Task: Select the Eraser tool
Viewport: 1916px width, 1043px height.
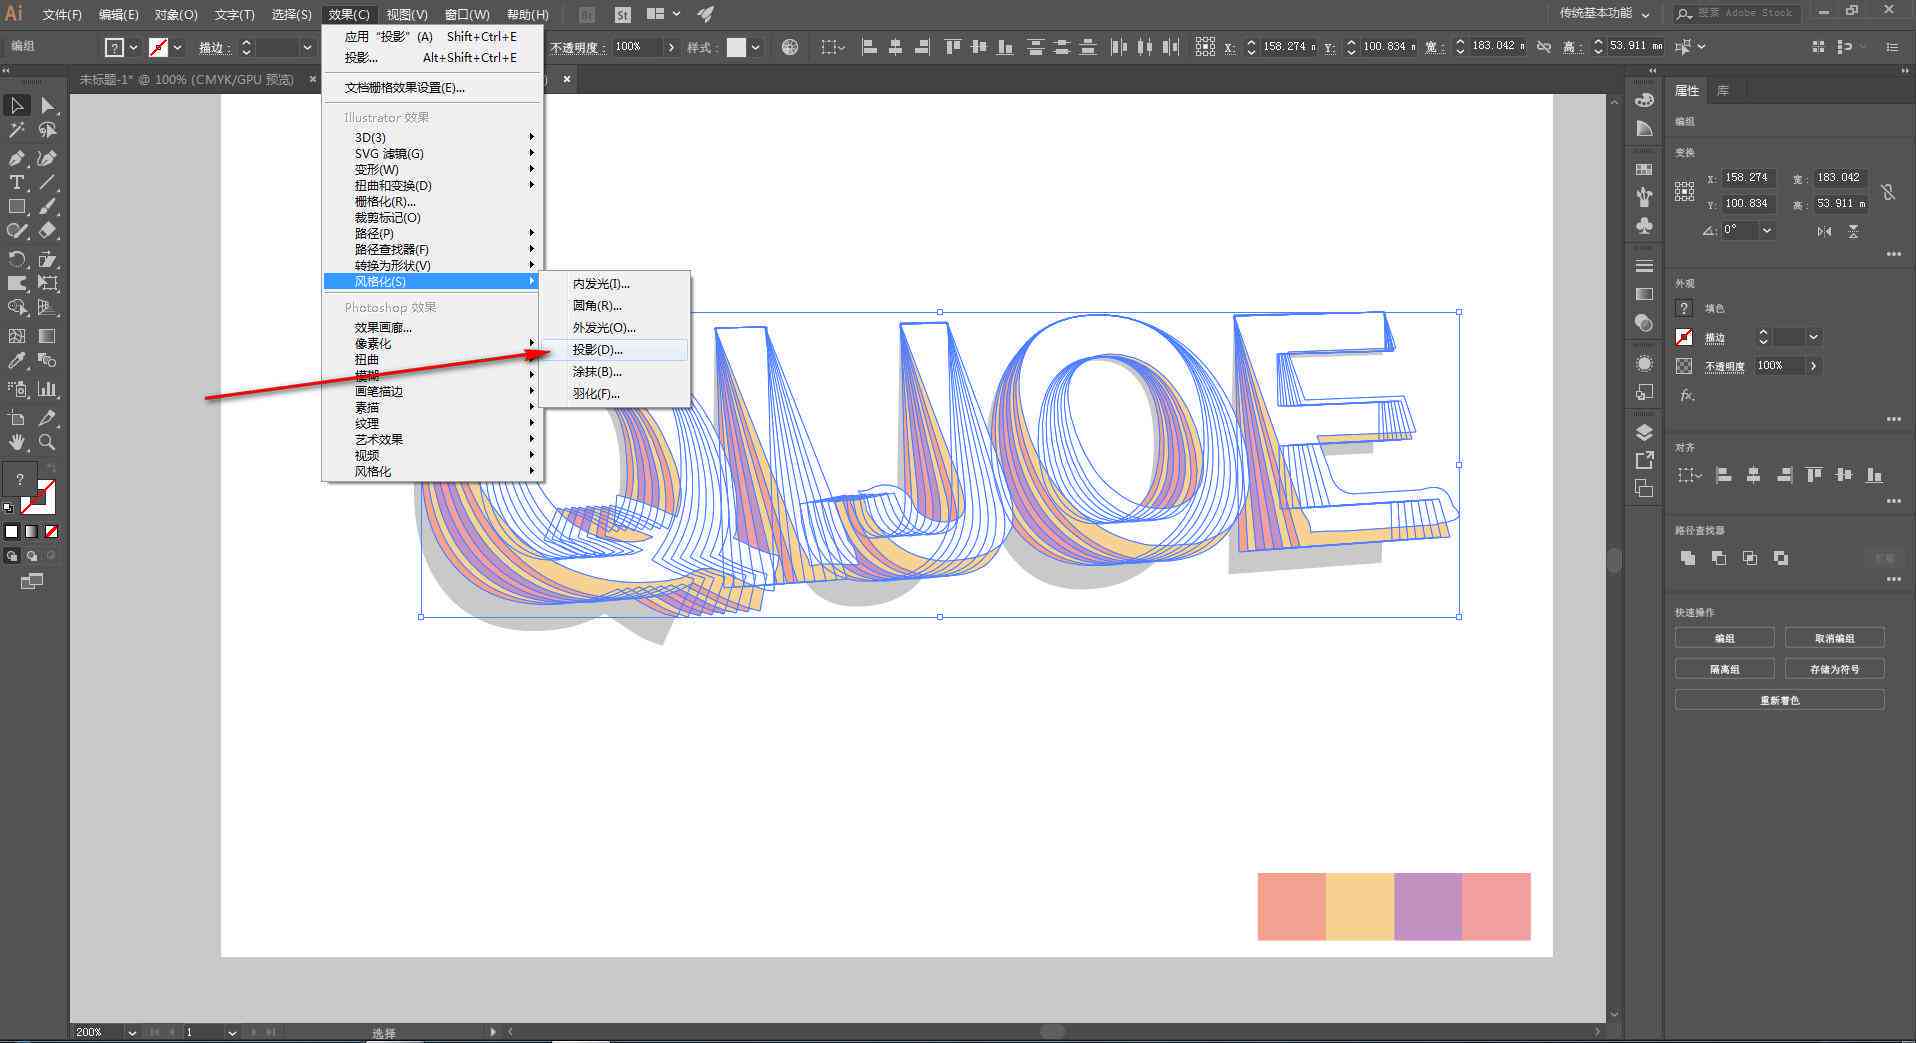Action: 47,230
